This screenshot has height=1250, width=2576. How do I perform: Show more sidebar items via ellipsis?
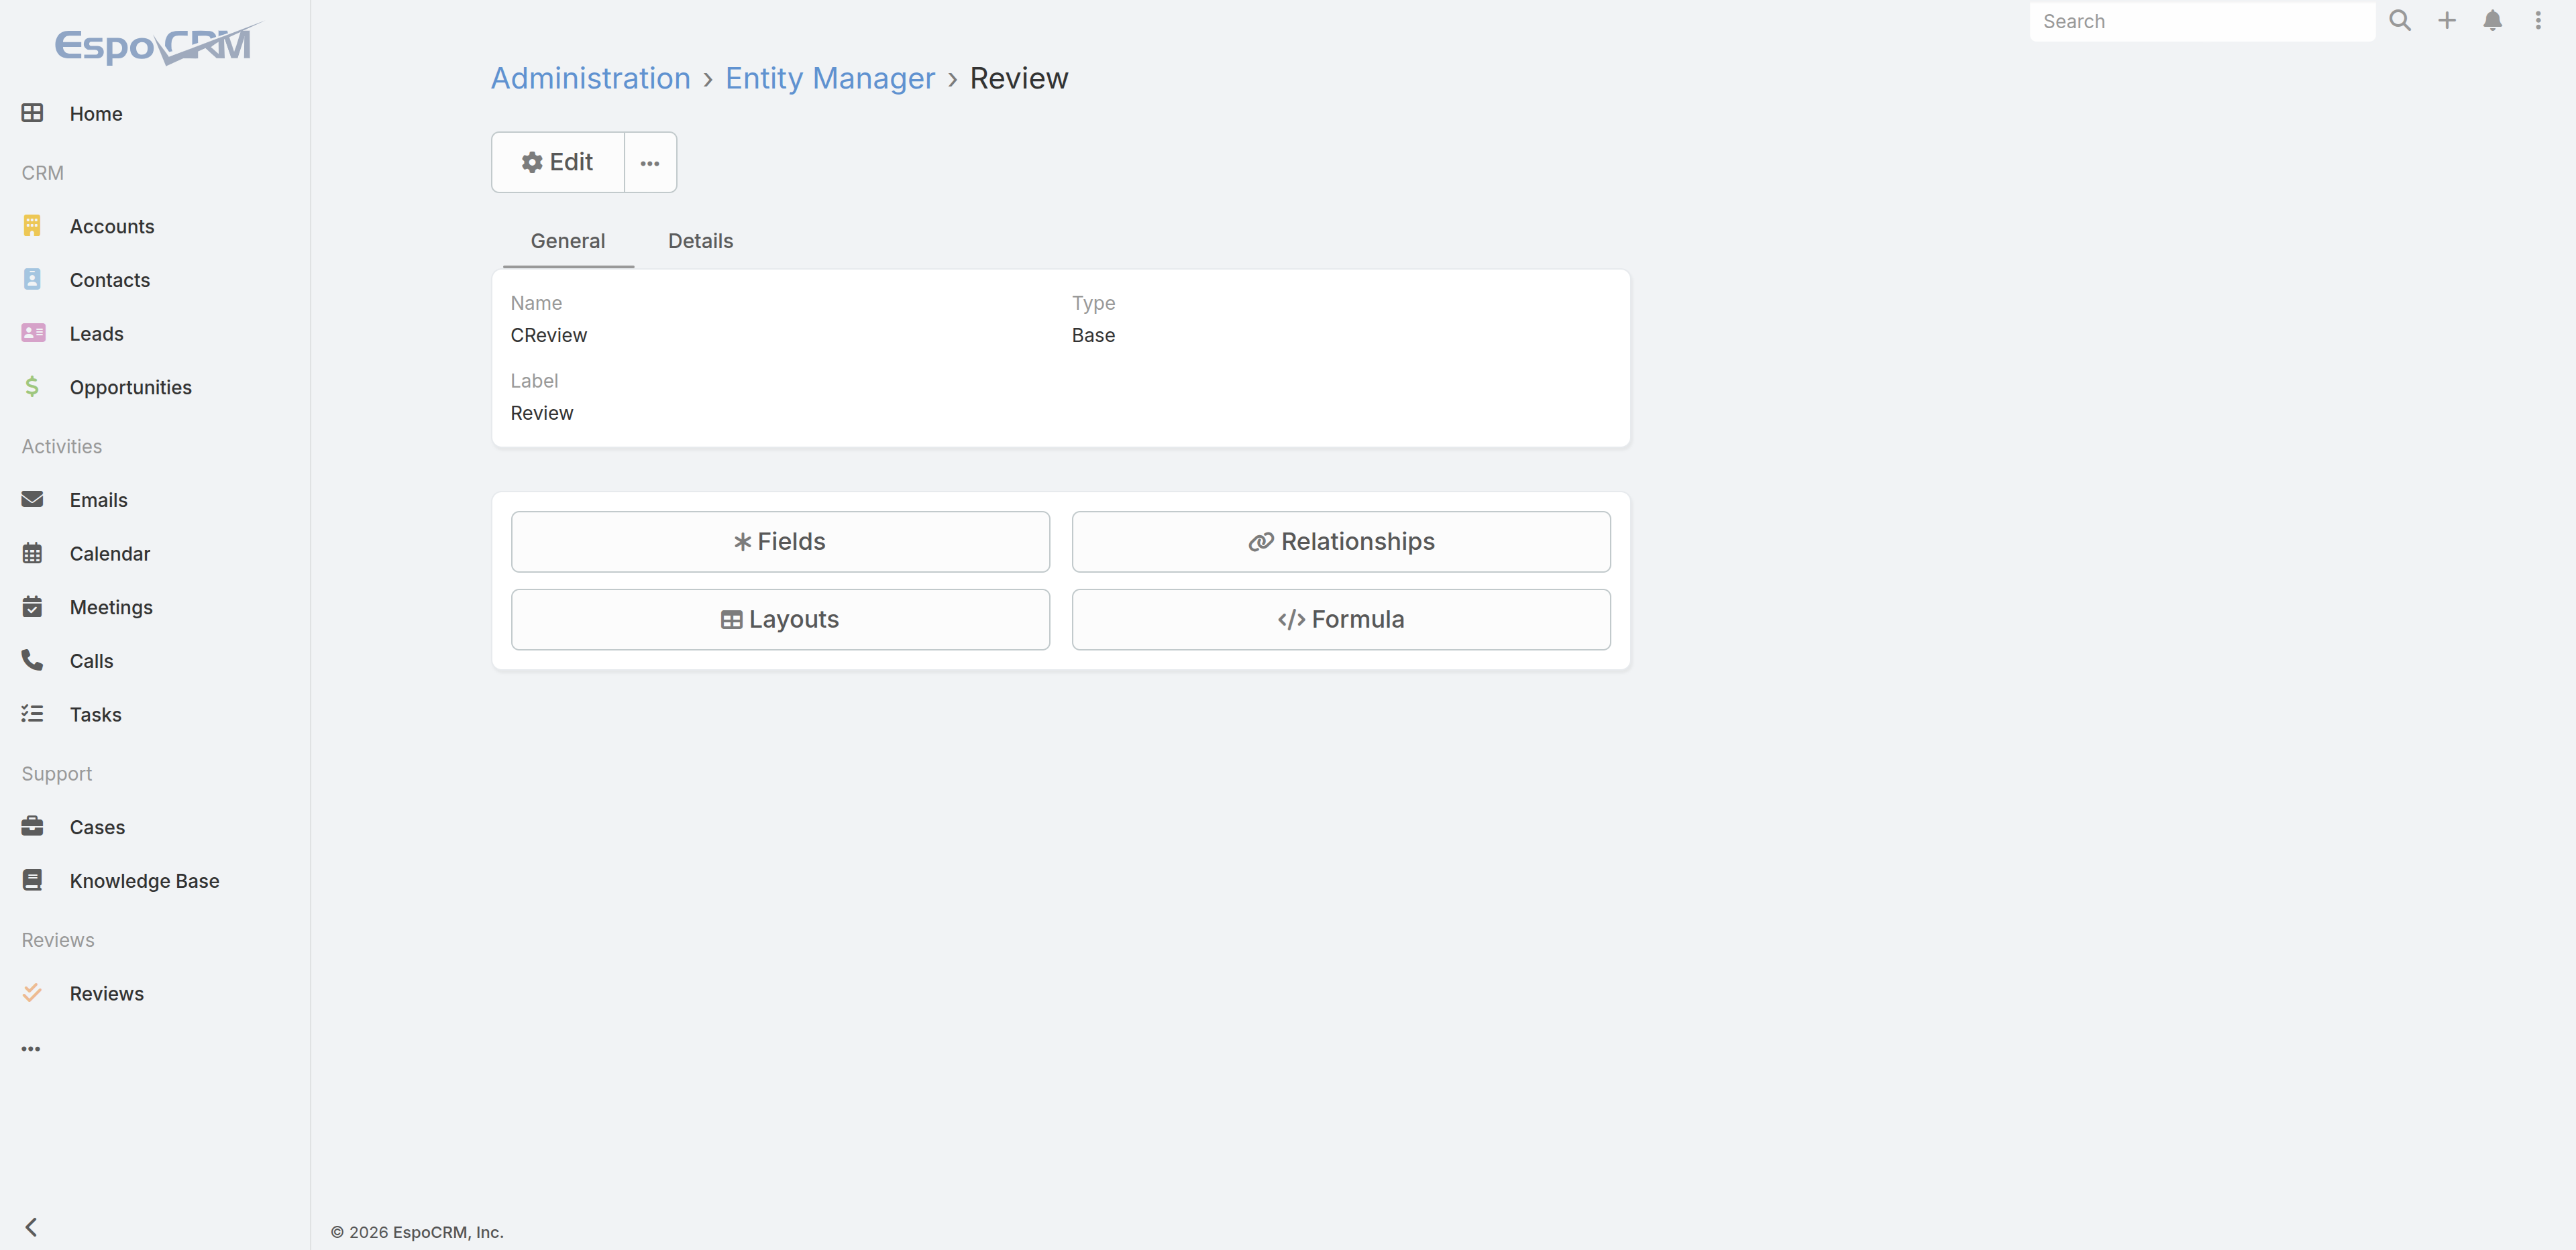click(x=31, y=1049)
